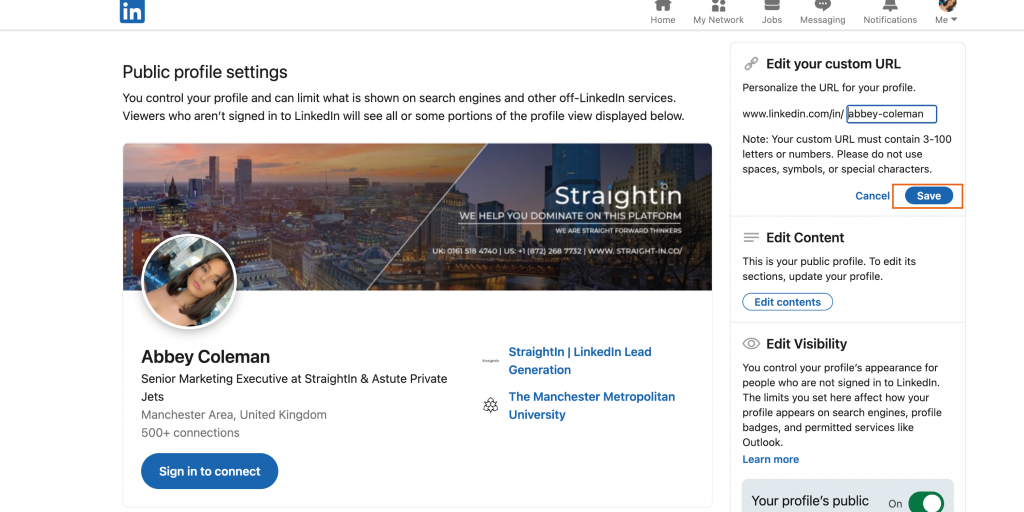Click the Sign in to connect button
The width and height of the screenshot is (1024, 512).
(x=210, y=471)
